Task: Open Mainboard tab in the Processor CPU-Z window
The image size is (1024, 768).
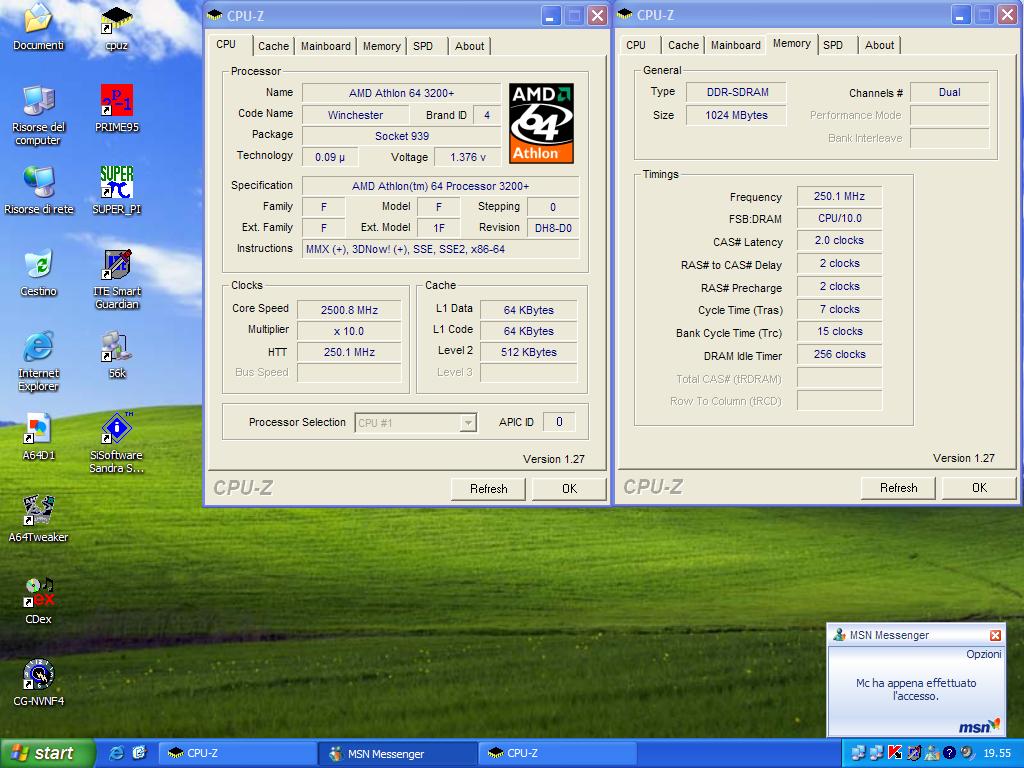Action: tap(325, 46)
